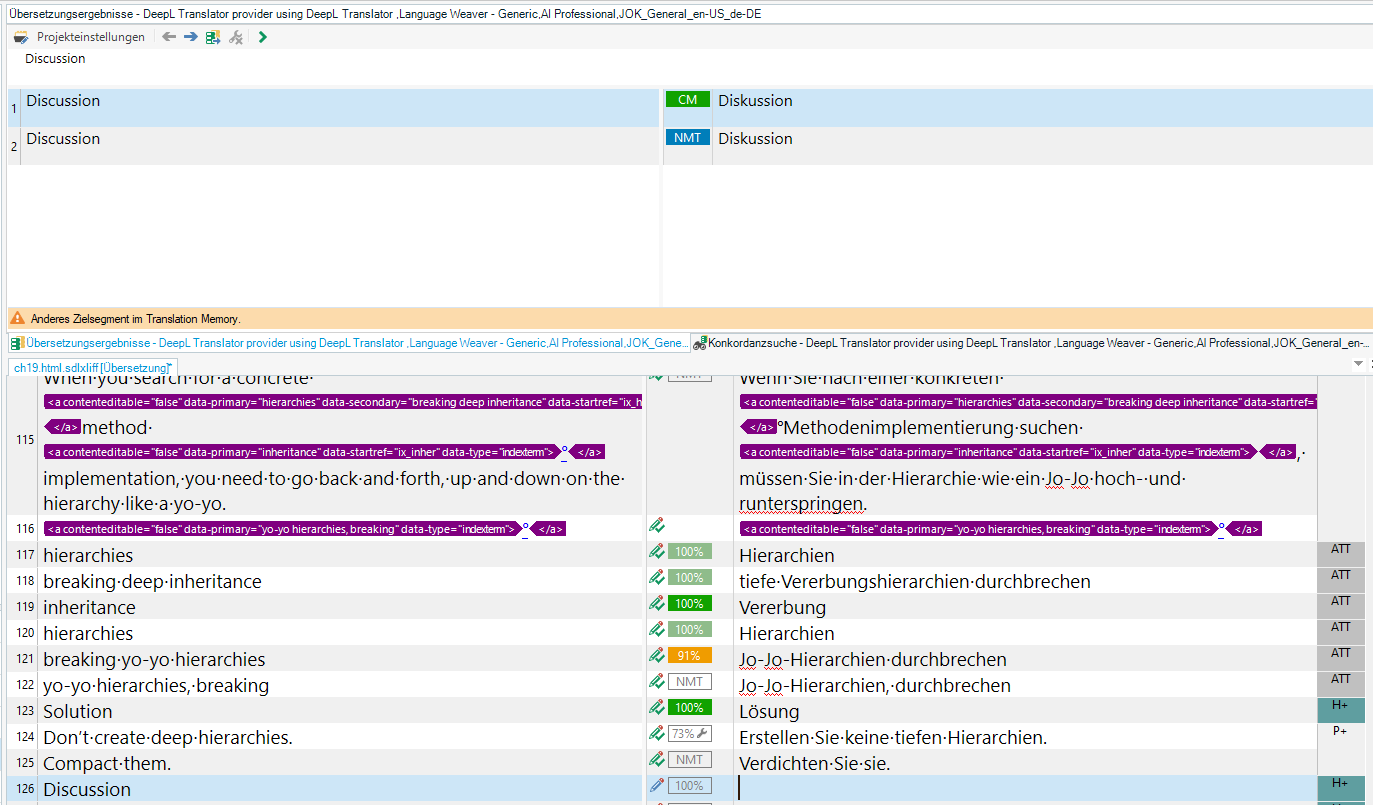Click the target text 'Lösung' in segment 123
Viewport: 1373px width, 805px height.
coord(769,712)
